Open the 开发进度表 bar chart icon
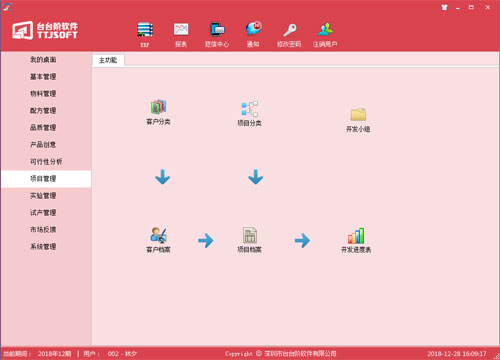Viewport: 500px width, 360px height. [x=356, y=240]
